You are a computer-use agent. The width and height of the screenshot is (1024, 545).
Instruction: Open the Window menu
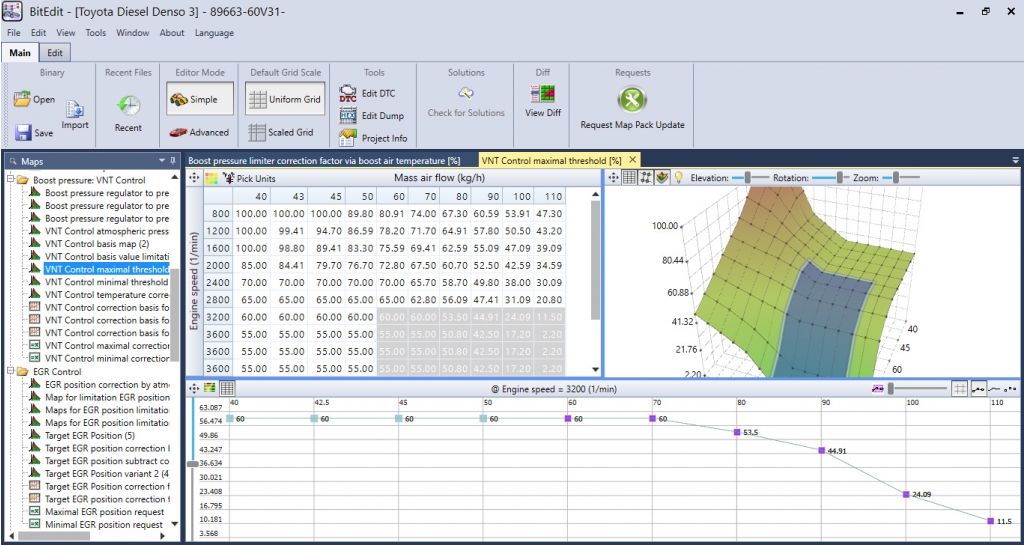(133, 33)
